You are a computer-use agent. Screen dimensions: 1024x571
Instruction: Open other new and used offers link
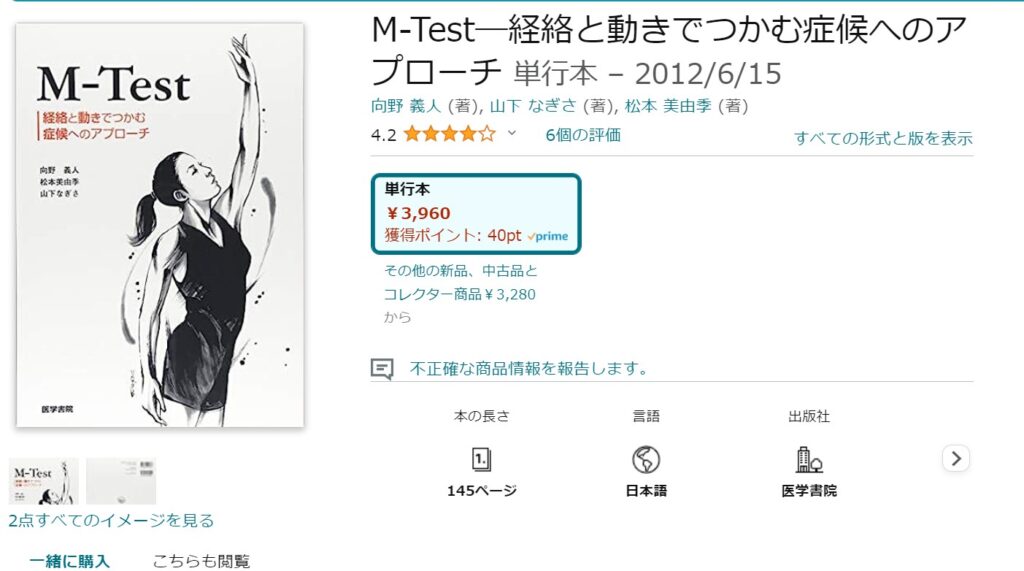461,282
